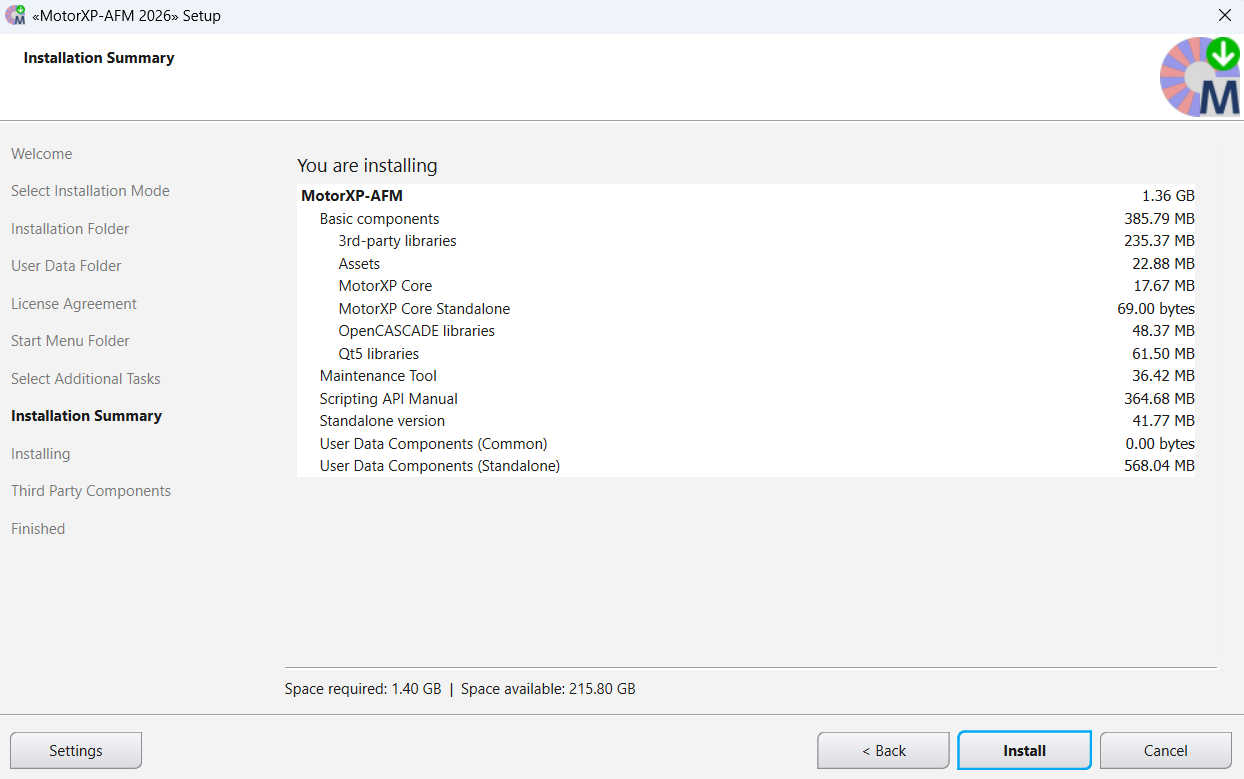Screen dimensions: 1244x779
Task: Click the 3rd-party libraries entry
Action: [397, 241]
